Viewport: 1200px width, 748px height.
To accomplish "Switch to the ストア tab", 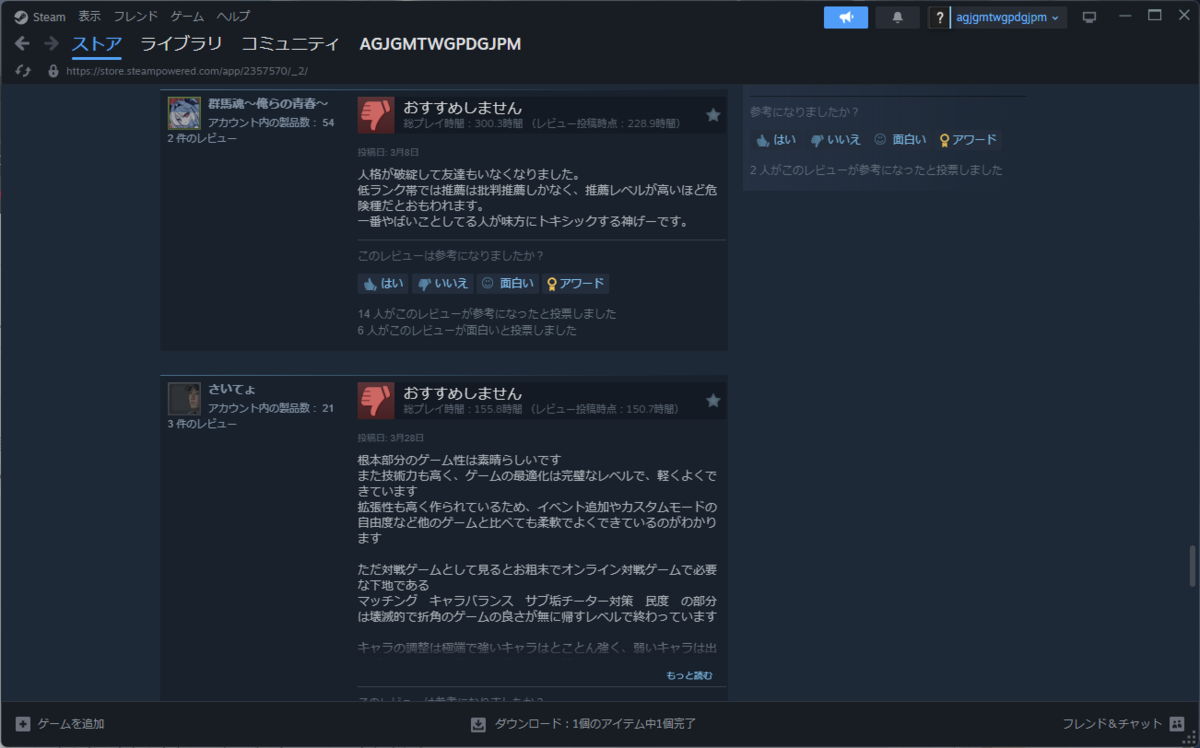I will coord(97,44).
